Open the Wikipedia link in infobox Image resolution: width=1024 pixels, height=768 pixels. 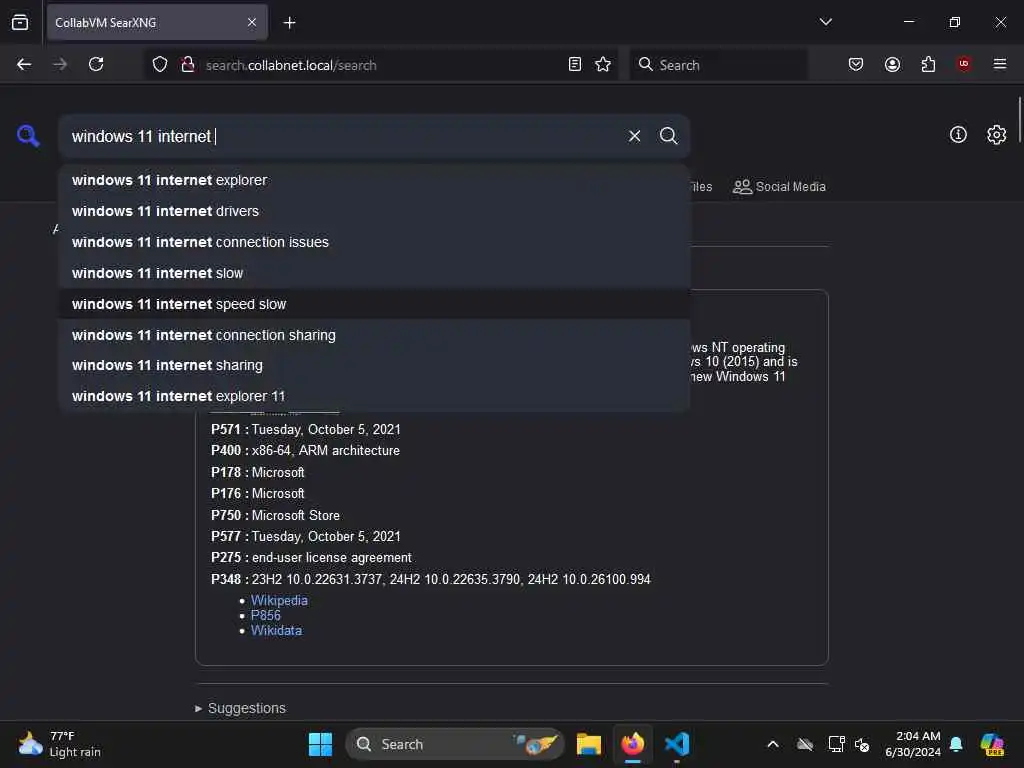(x=279, y=600)
